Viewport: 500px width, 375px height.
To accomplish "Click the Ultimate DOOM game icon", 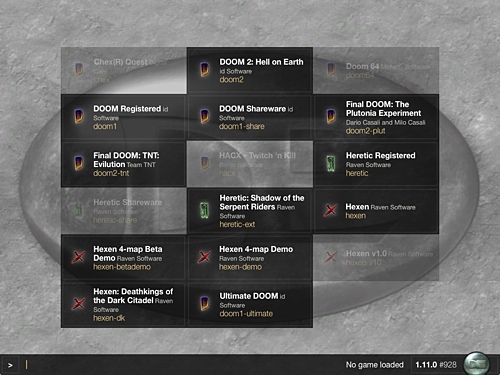I will pos(205,304).
